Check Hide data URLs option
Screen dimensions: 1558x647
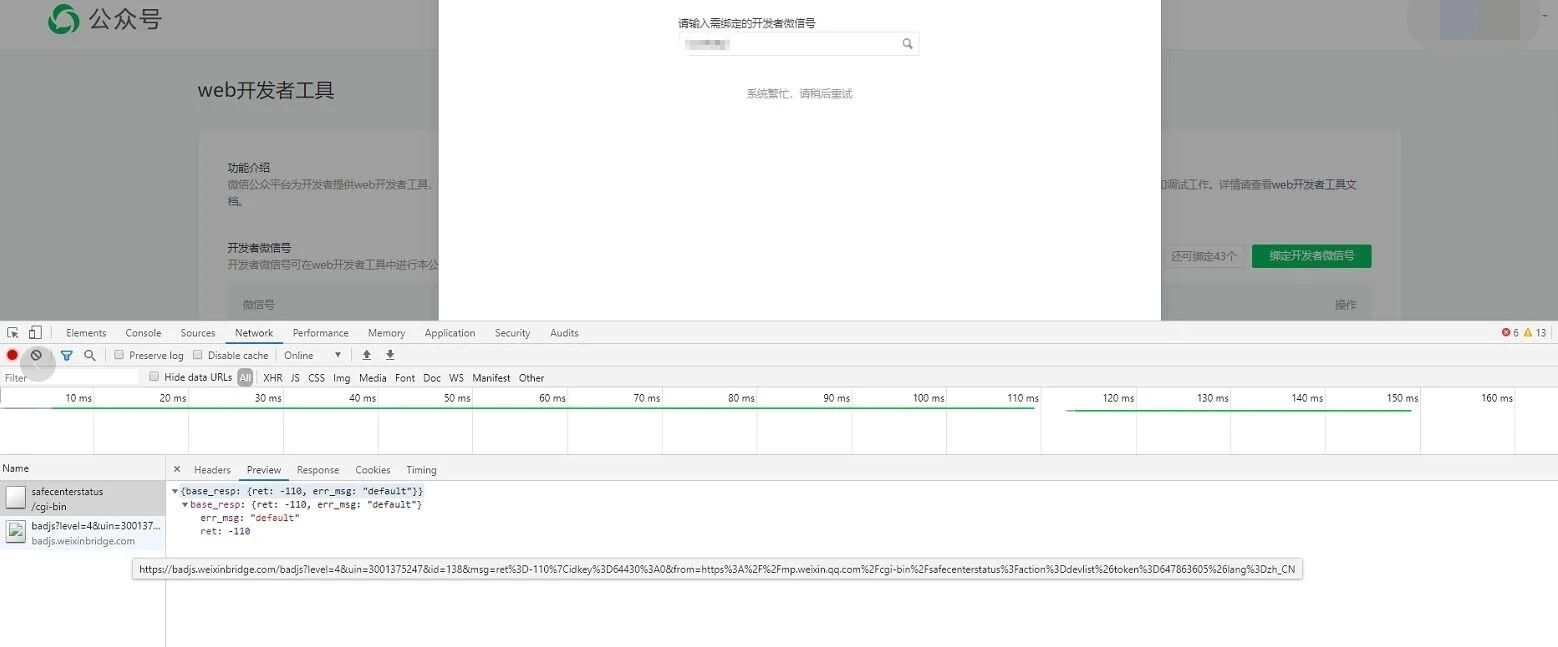point(154,377)
